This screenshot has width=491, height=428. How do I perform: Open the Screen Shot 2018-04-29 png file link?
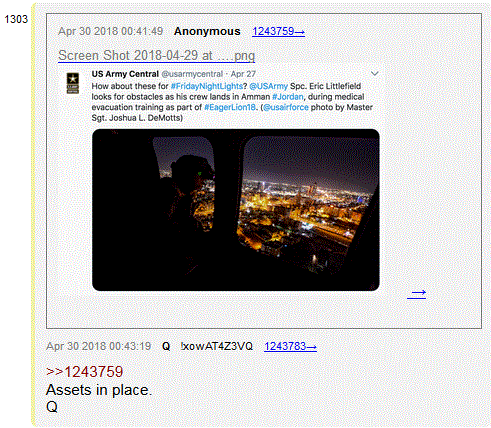point(157,55)
